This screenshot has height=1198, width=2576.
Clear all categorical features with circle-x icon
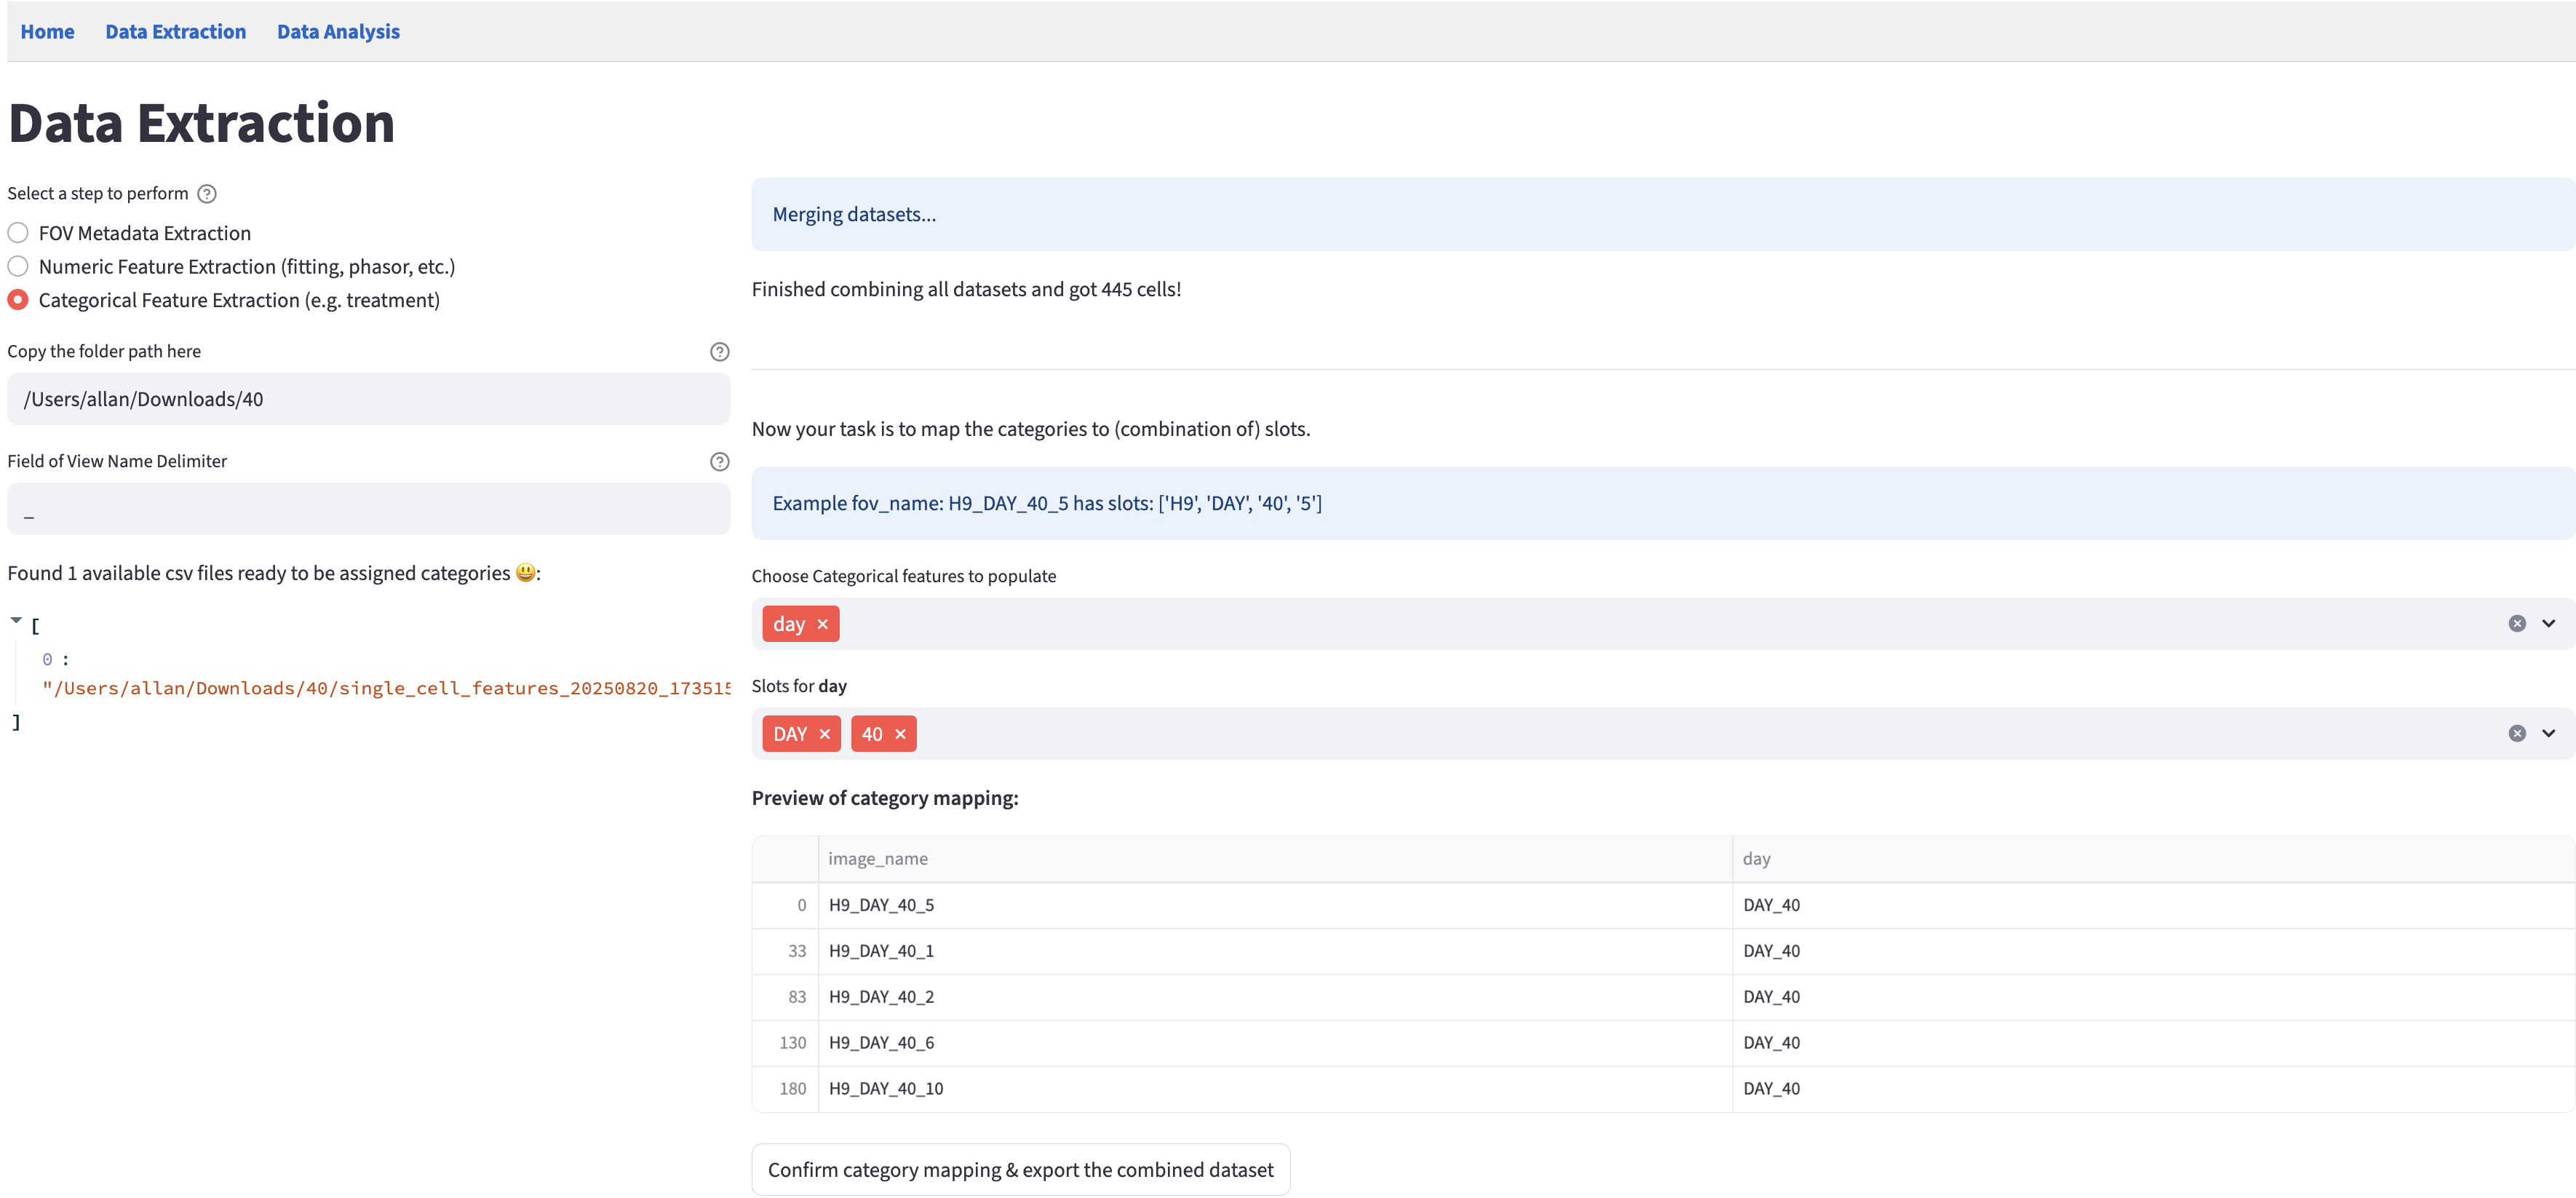pyautogui.click(x=2516, y=624)
